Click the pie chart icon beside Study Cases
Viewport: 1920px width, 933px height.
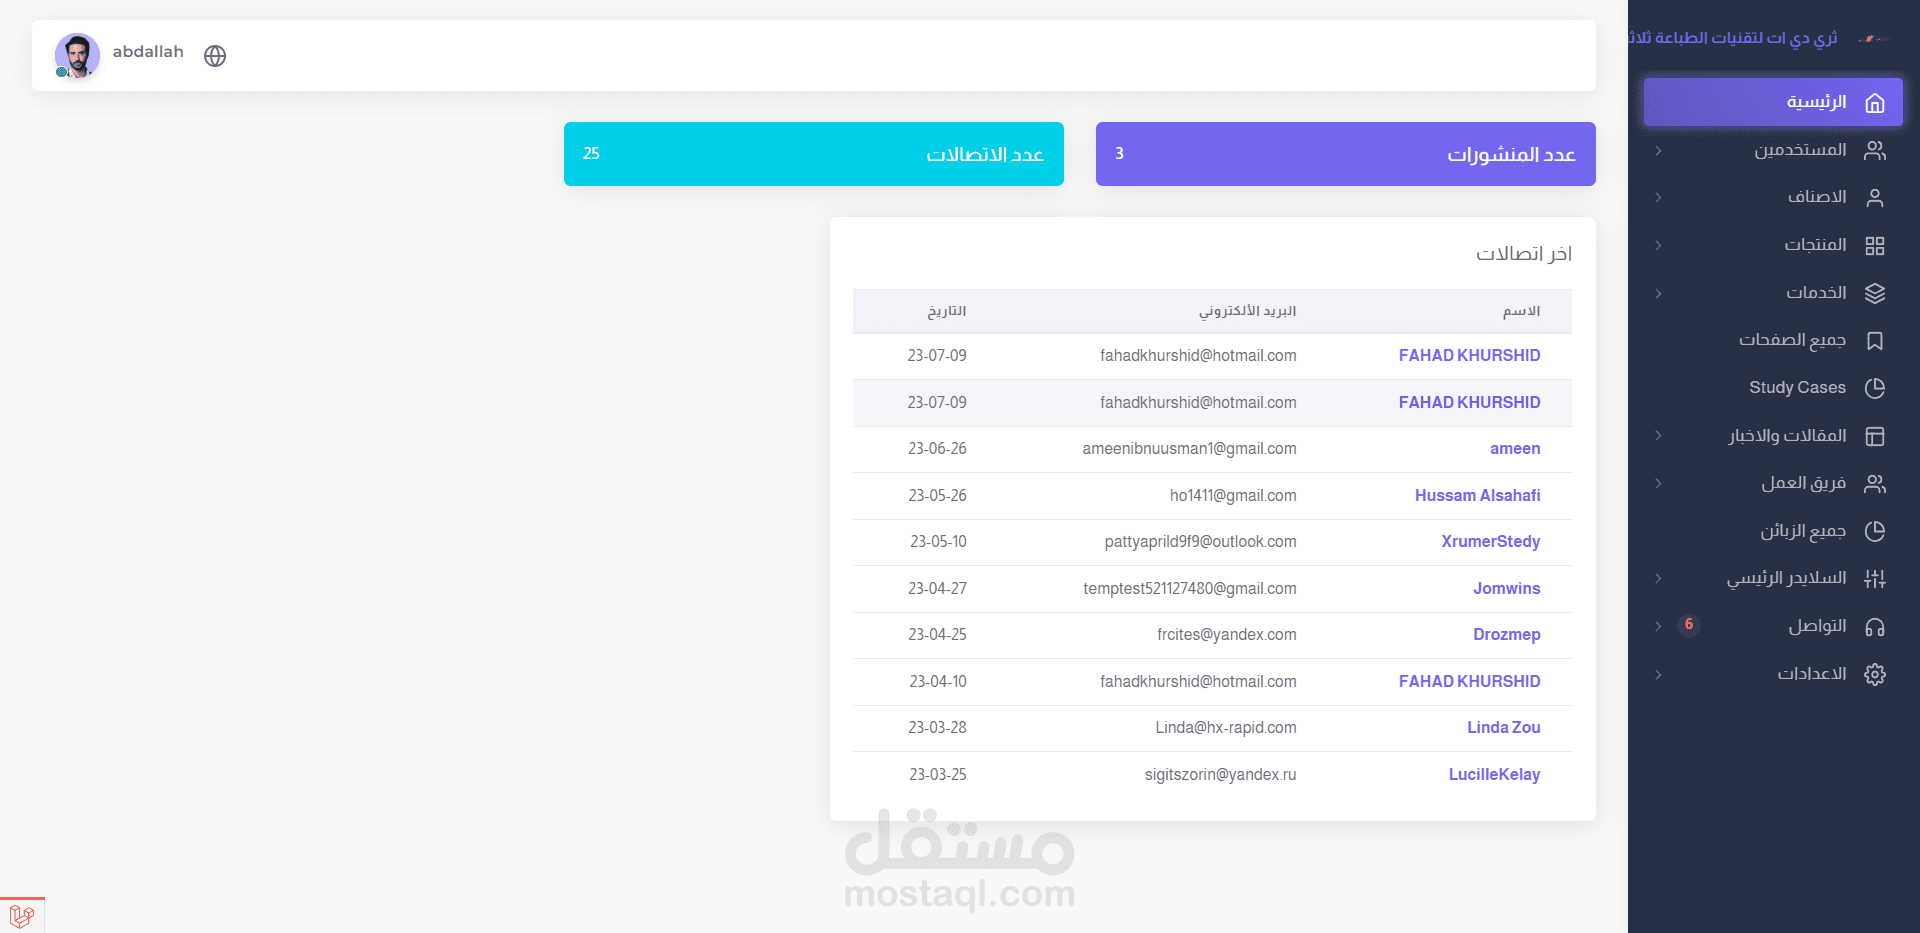pos(1875,388)
